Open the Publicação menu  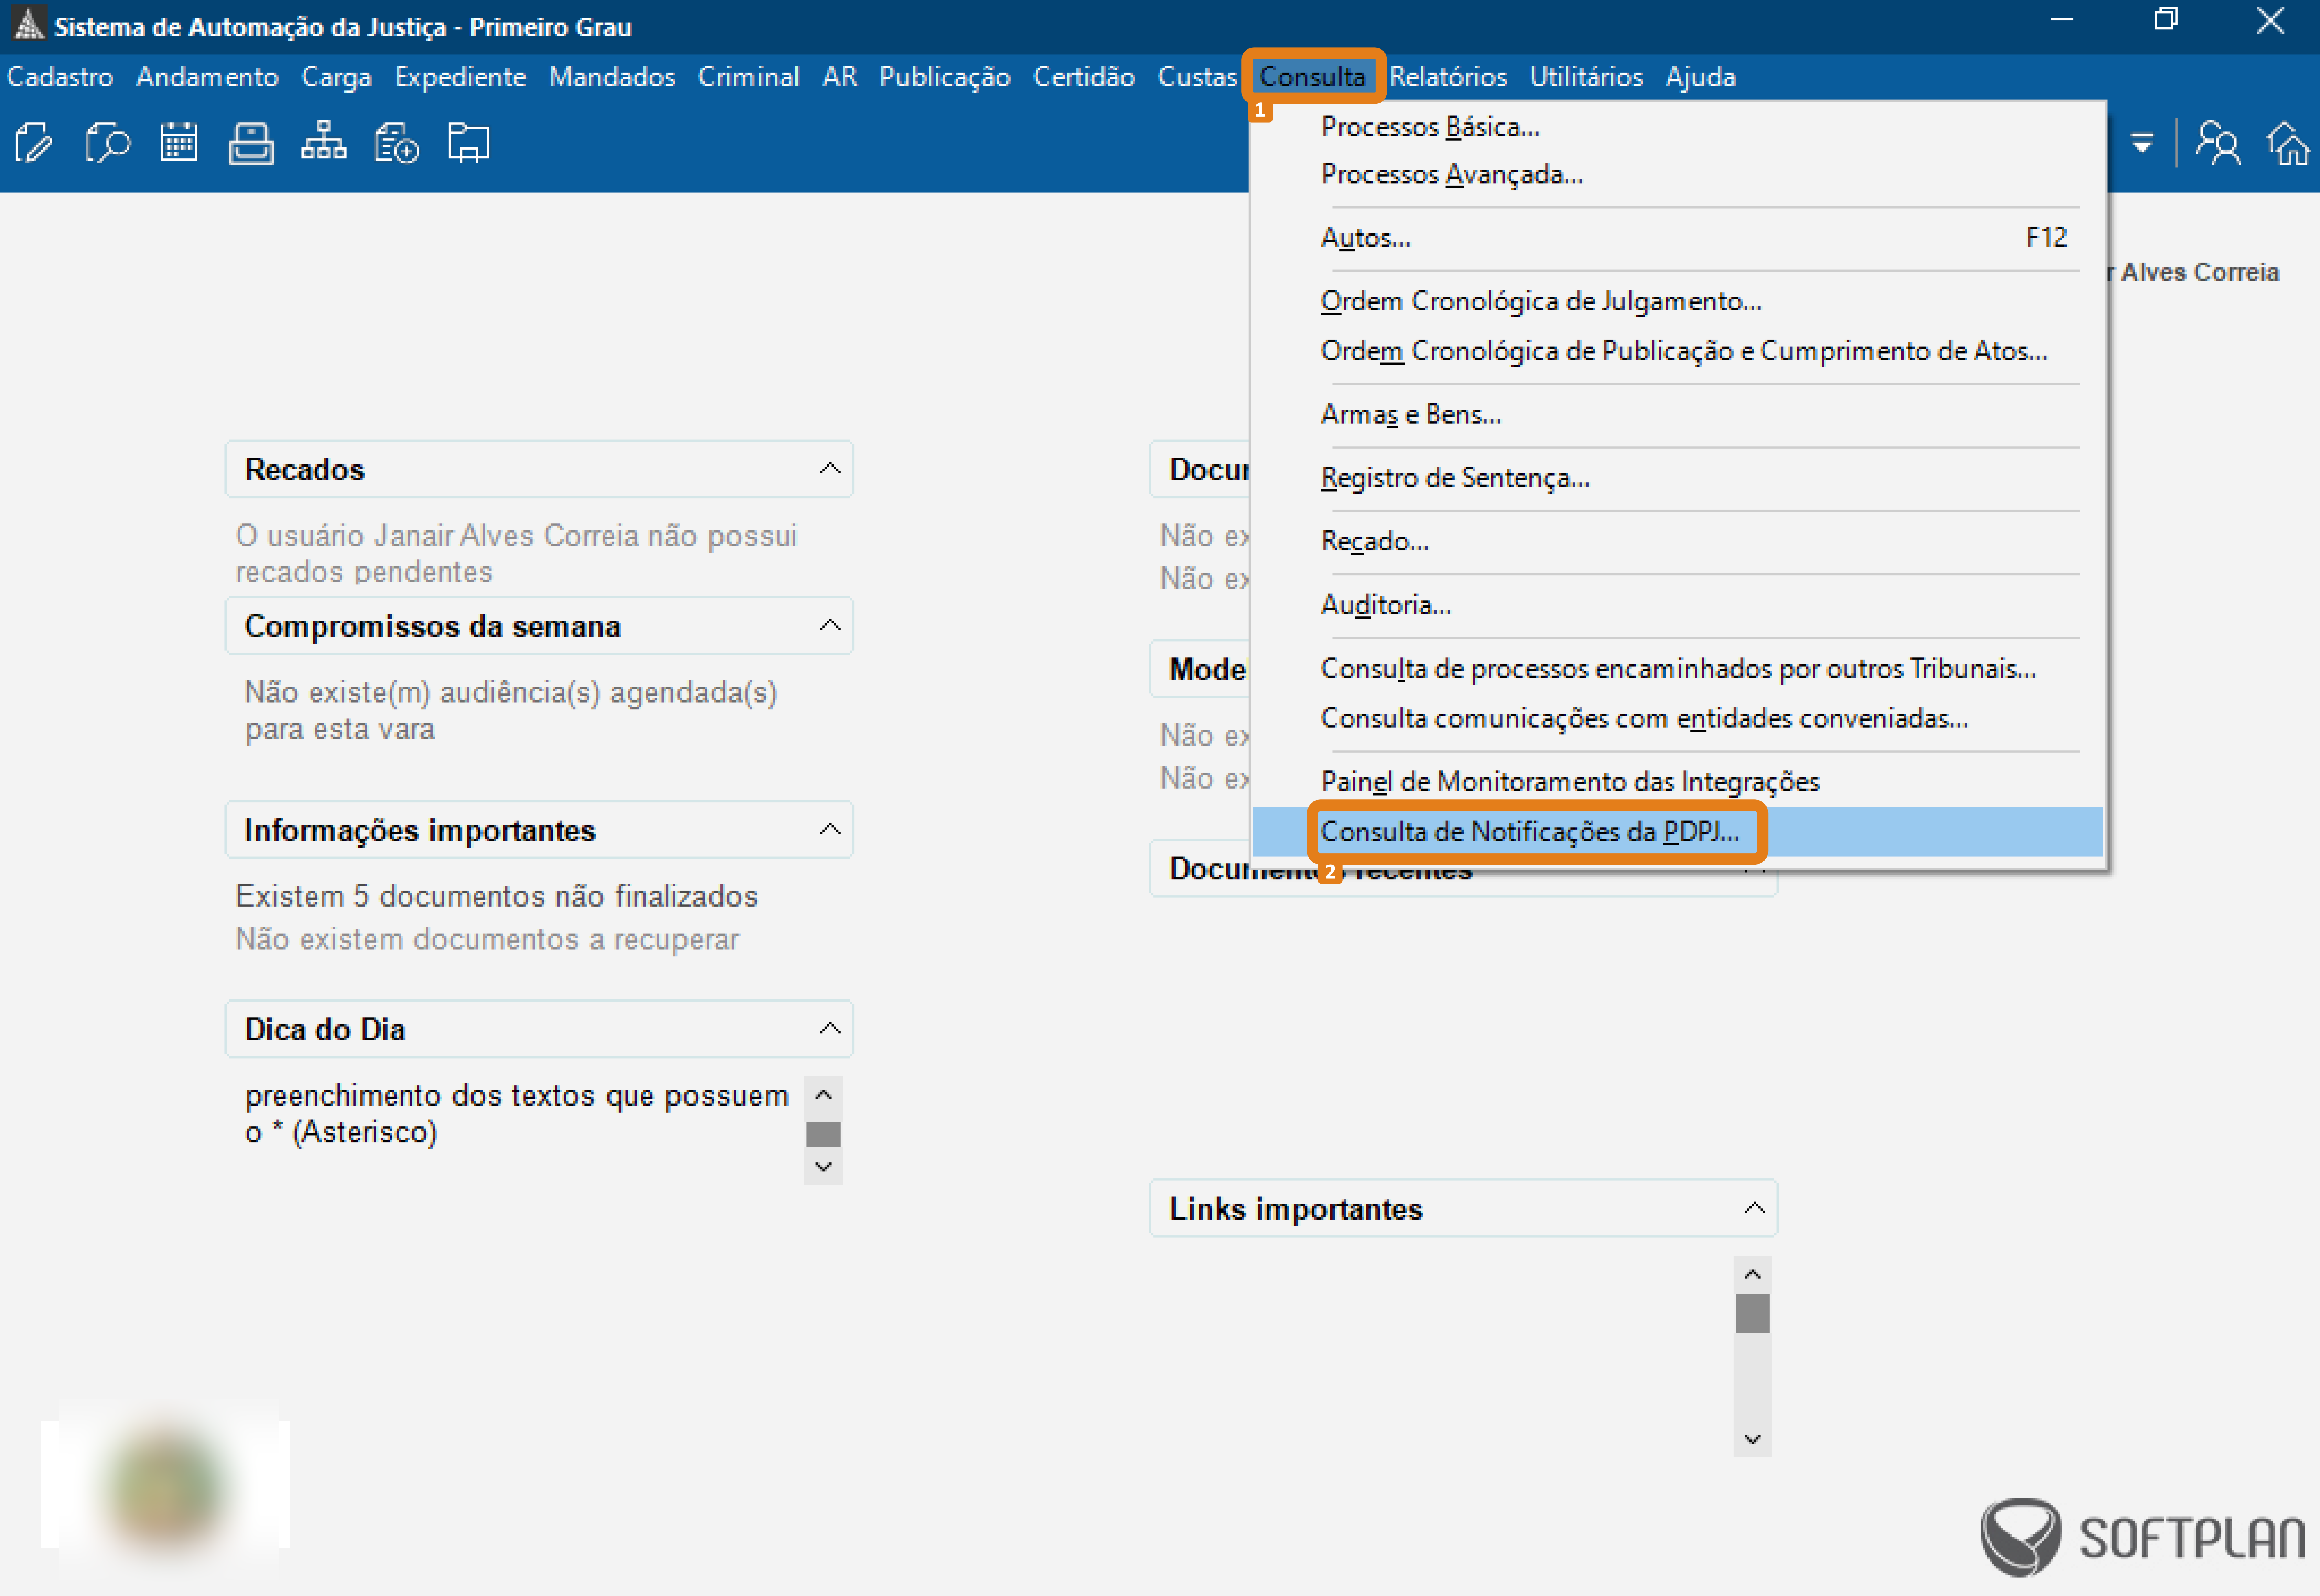[945, 77]
